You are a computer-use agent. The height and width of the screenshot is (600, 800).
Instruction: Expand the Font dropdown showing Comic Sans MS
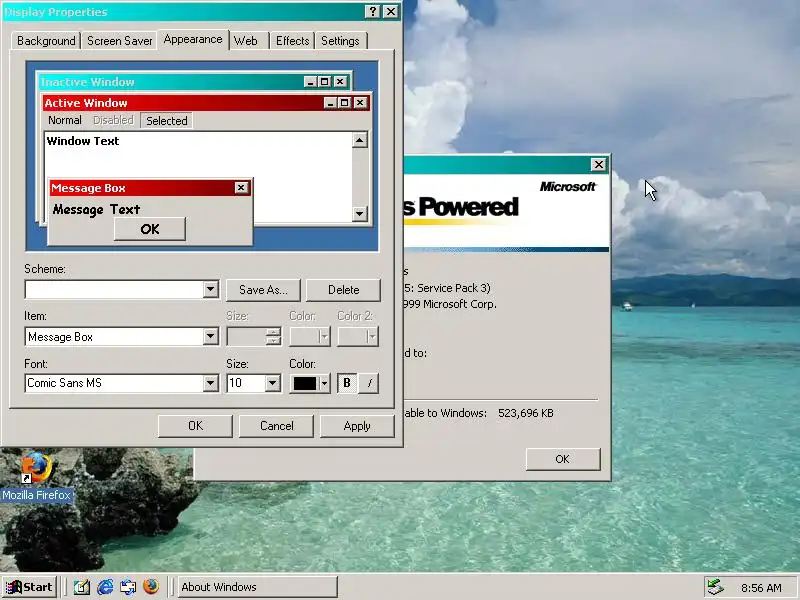coord(210,383)
